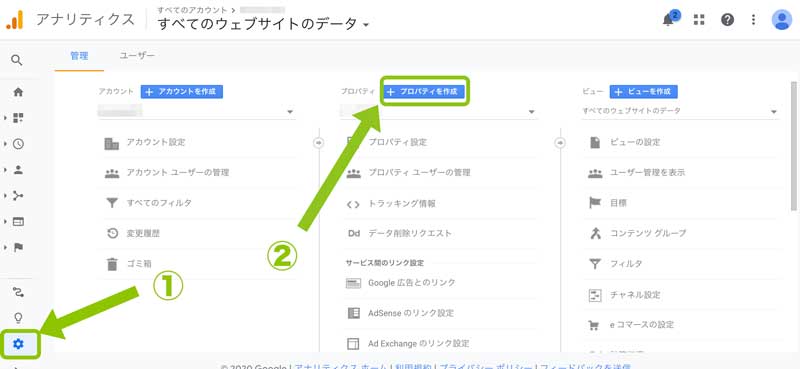Screen dimensions: 800x369
Task: Open Customization dashboard icon in sidebar
Action: pyautogui.click(x=18, y=118)
